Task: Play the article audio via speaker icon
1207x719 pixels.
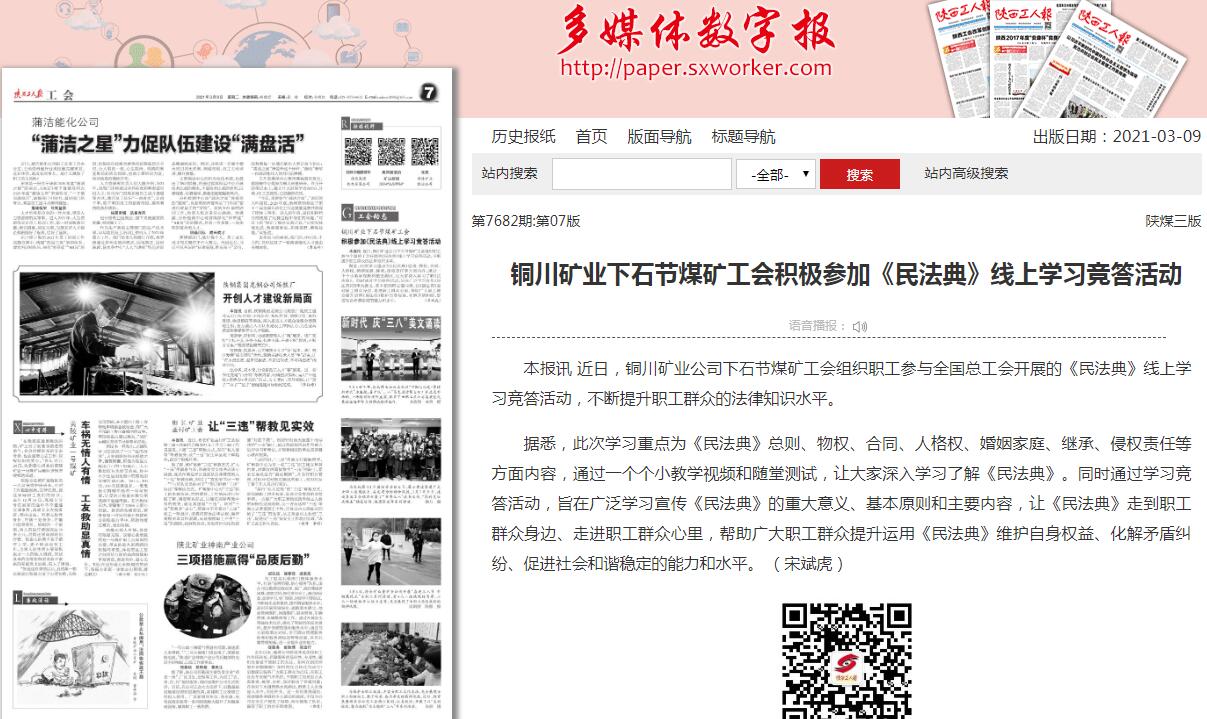Action: (x=860, y=326)
